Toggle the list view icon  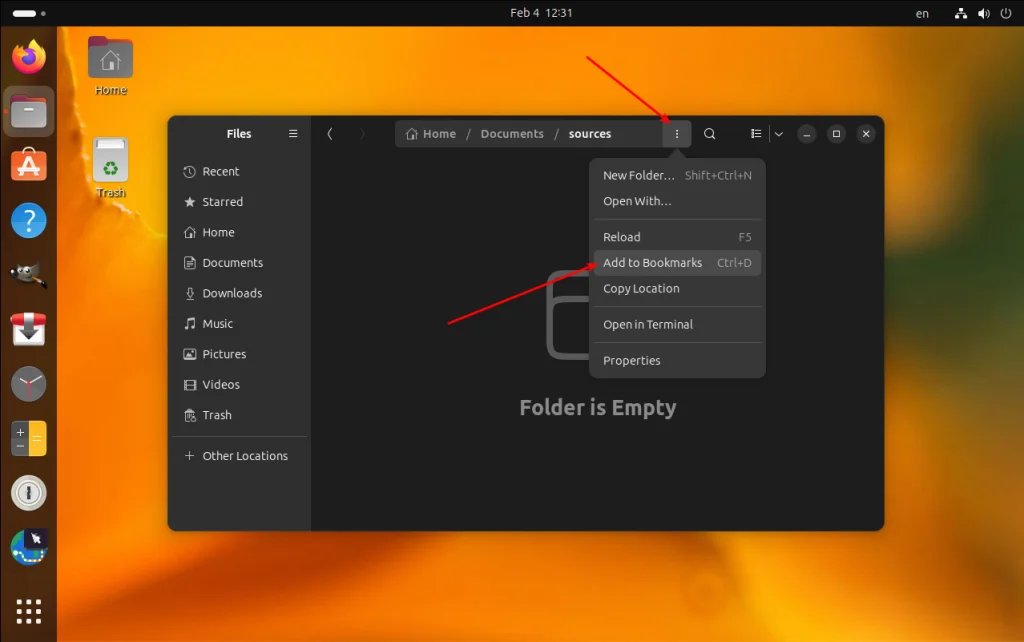pos(756,134)
